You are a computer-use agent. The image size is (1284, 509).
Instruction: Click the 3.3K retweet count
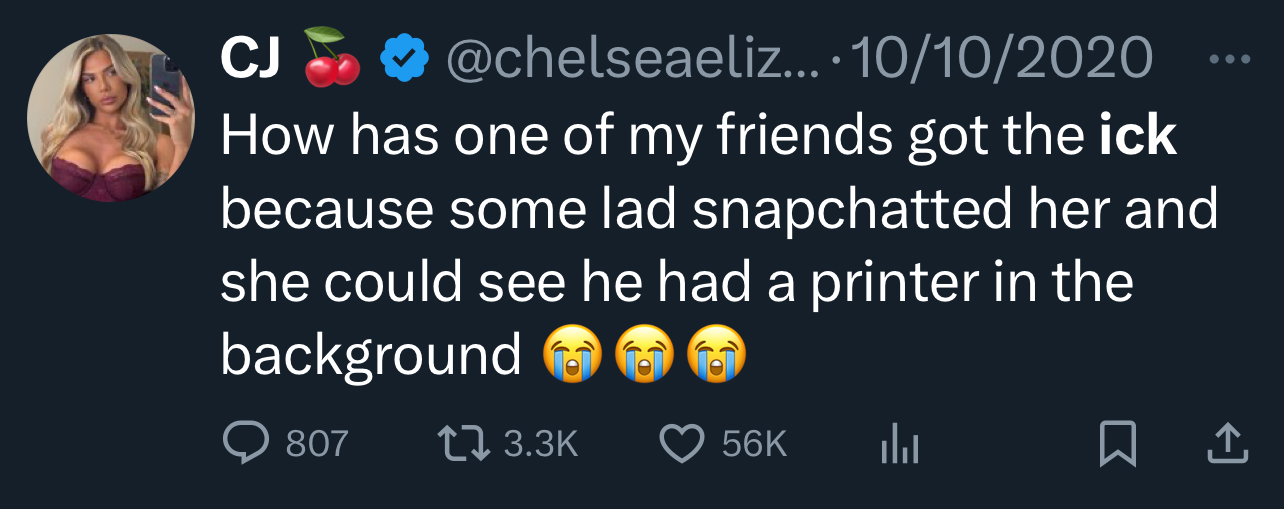click(541, 444)
